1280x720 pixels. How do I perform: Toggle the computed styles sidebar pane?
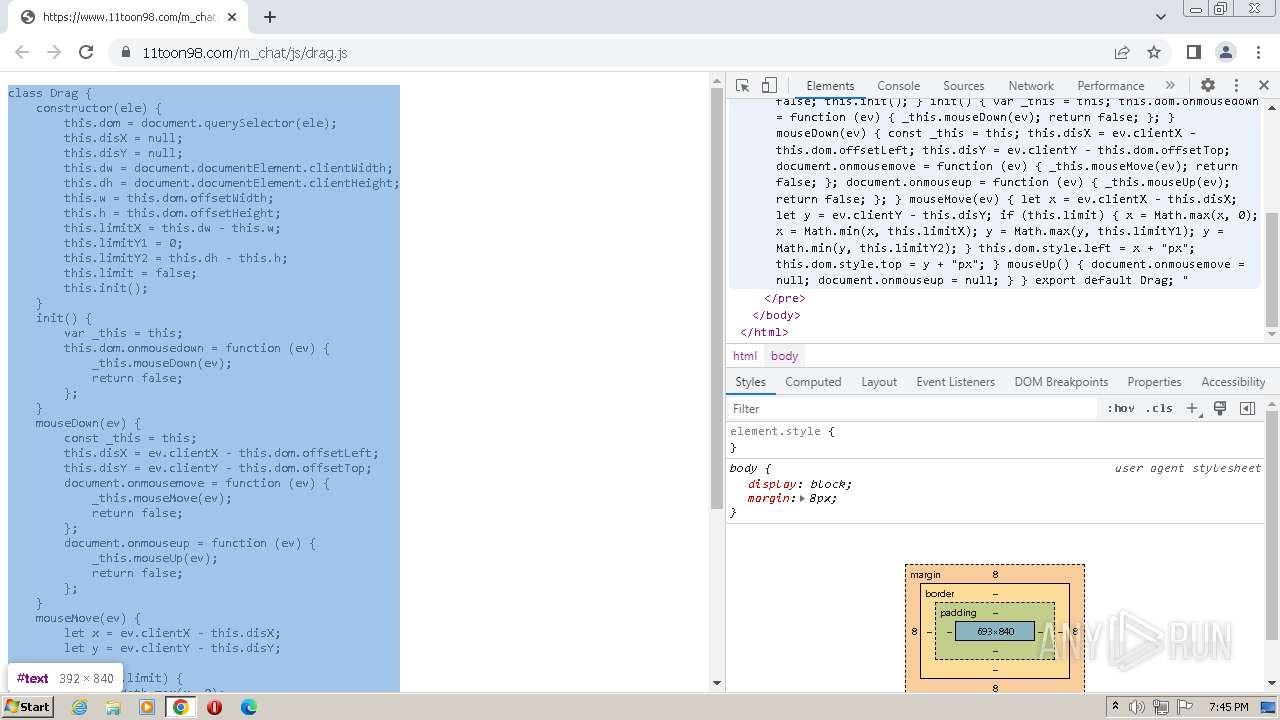[1247, 409]
